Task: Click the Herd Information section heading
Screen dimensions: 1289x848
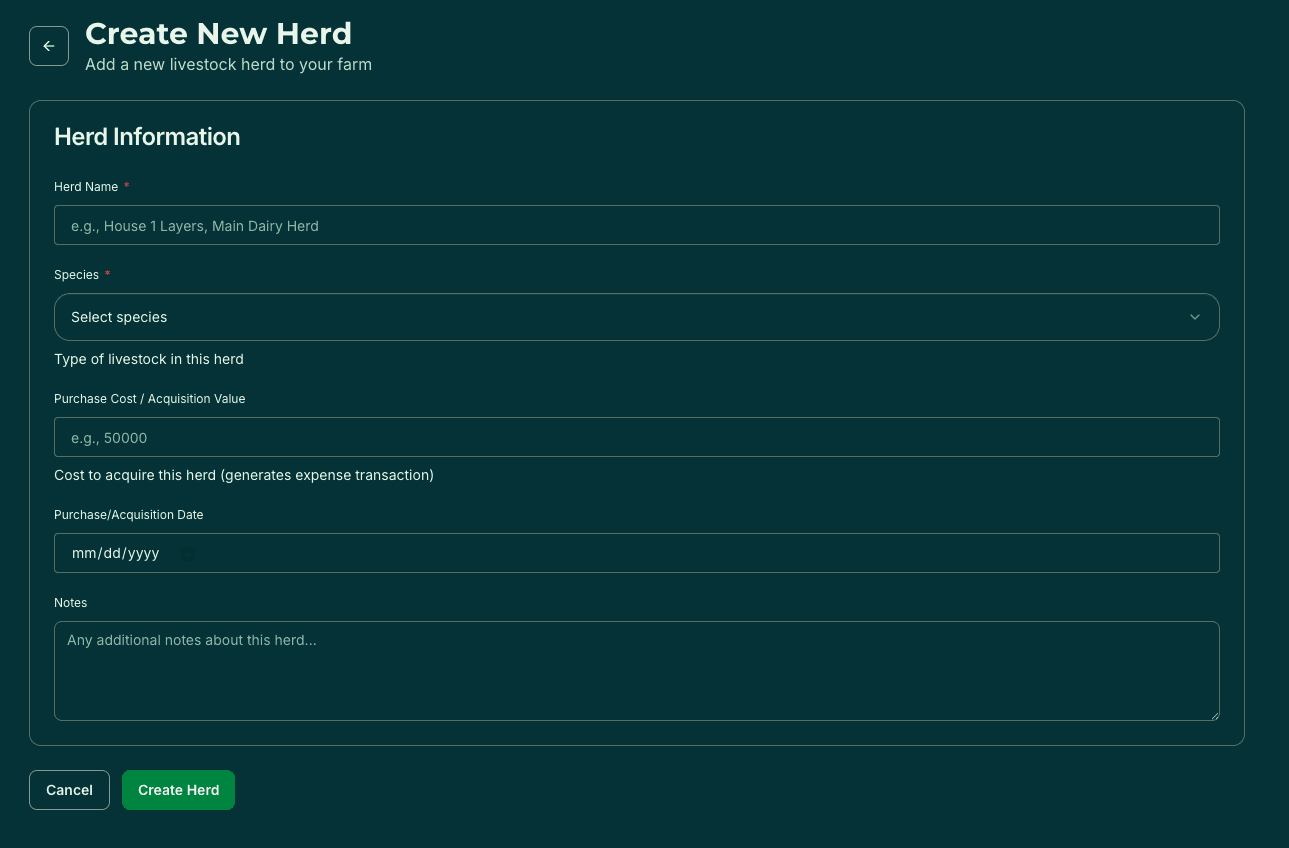Action: pyautogui.click(x=147, y=137)
